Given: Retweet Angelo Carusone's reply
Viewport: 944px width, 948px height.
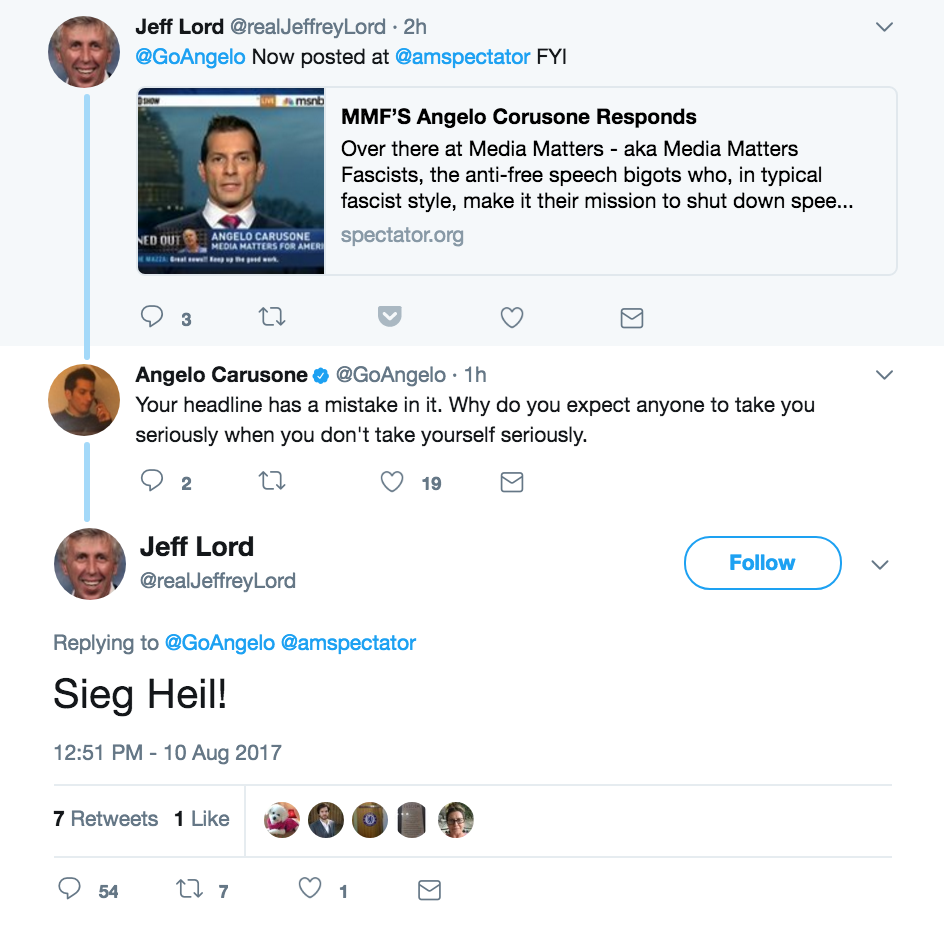Looking at the screenshot, I should [x=272, y=481].
